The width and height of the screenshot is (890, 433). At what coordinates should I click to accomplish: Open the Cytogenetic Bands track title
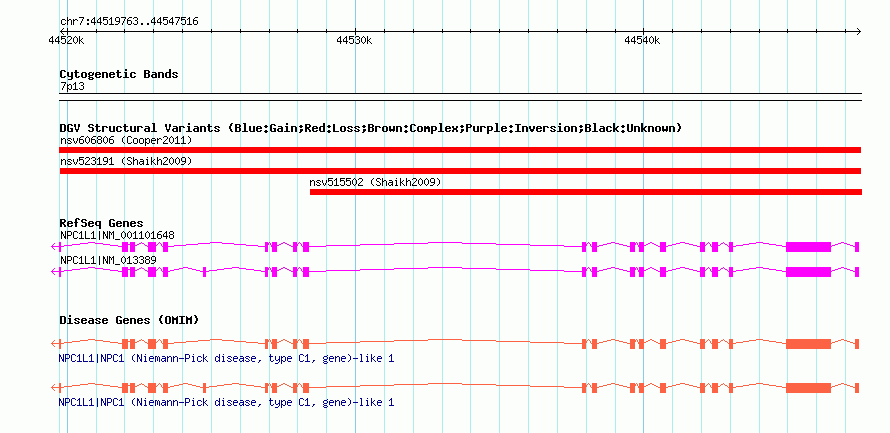[119, 74]
